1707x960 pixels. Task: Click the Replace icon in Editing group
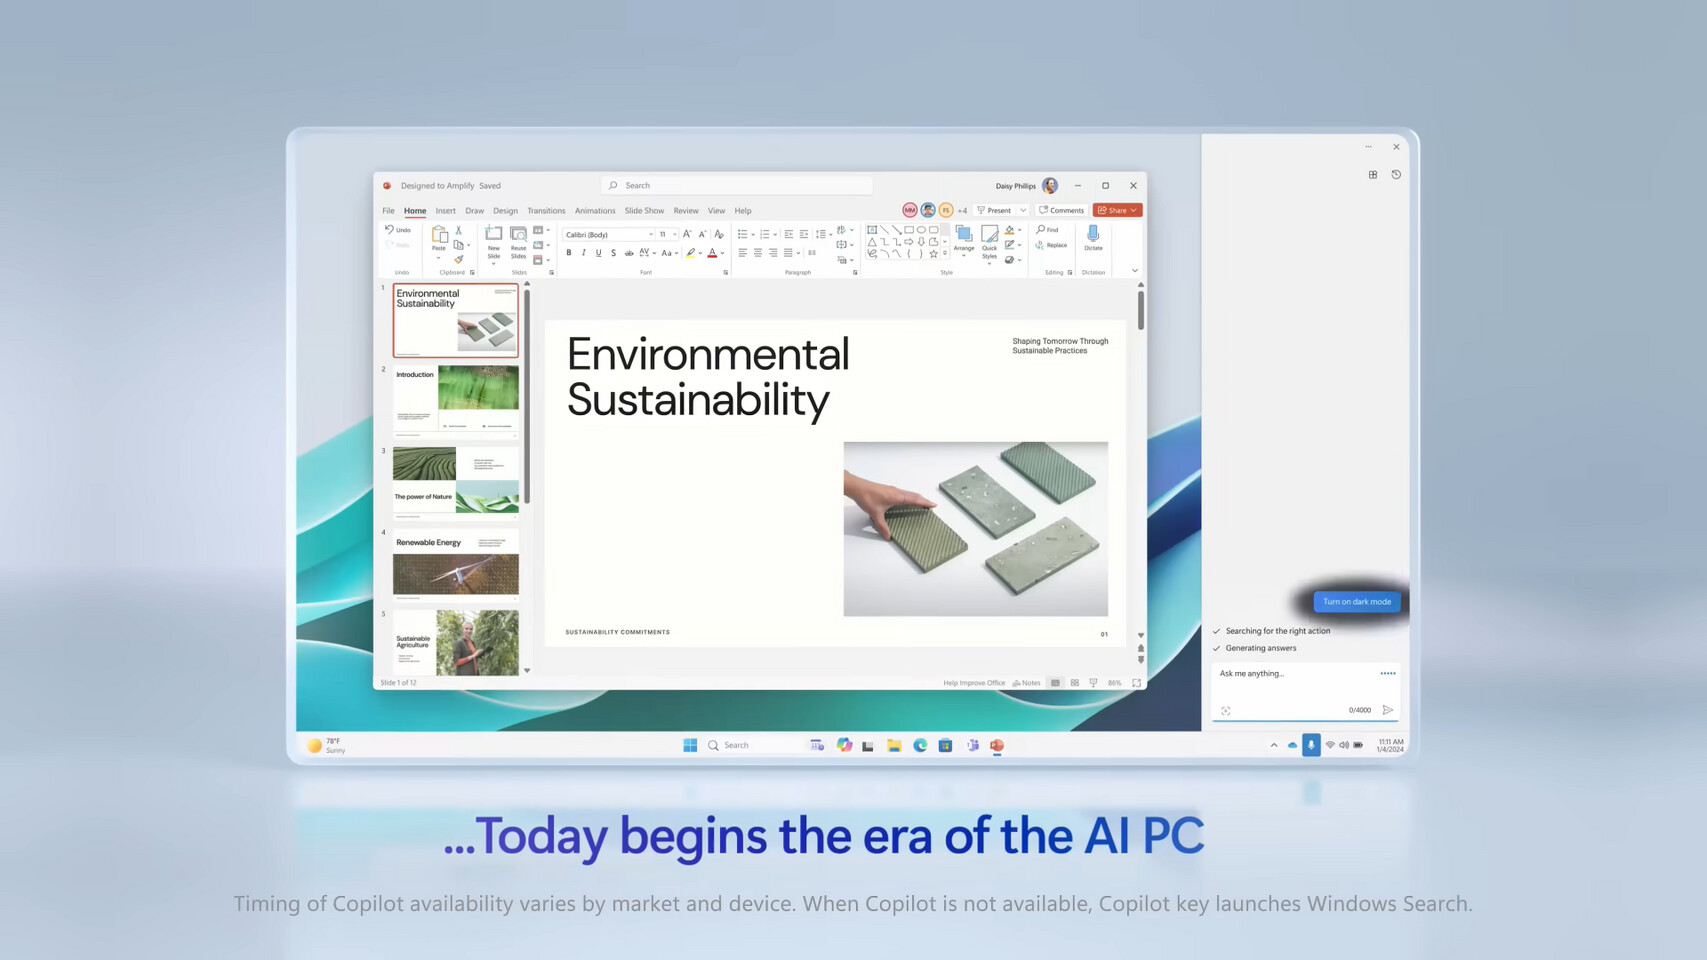pos(1052,245)
